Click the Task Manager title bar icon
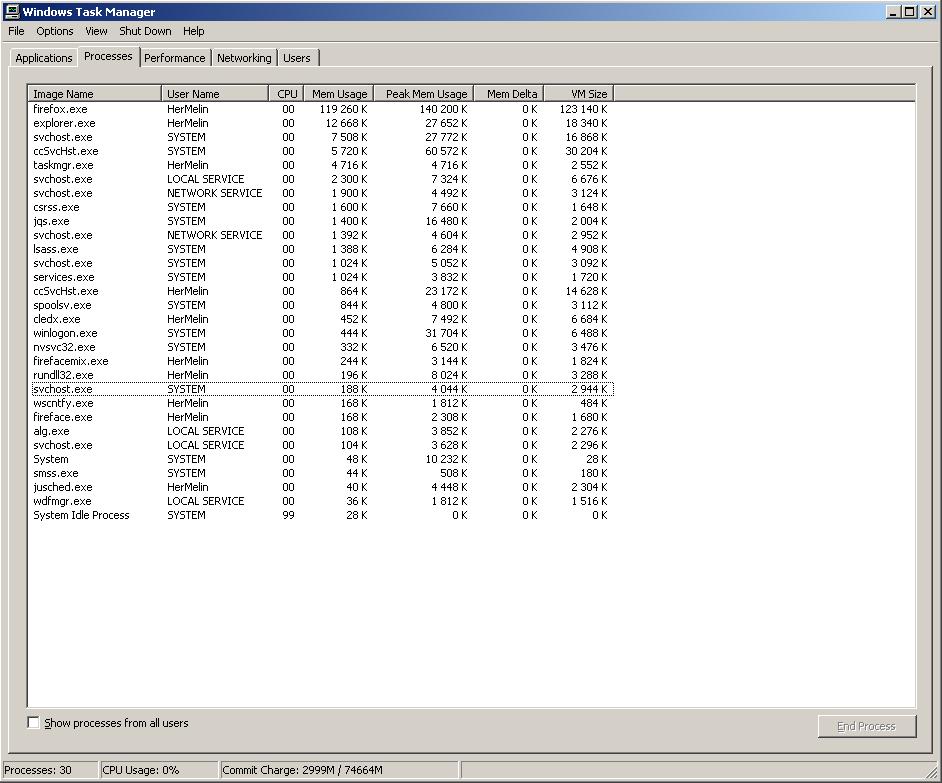The height and width of the screenshot is (783, 942). 11,11
